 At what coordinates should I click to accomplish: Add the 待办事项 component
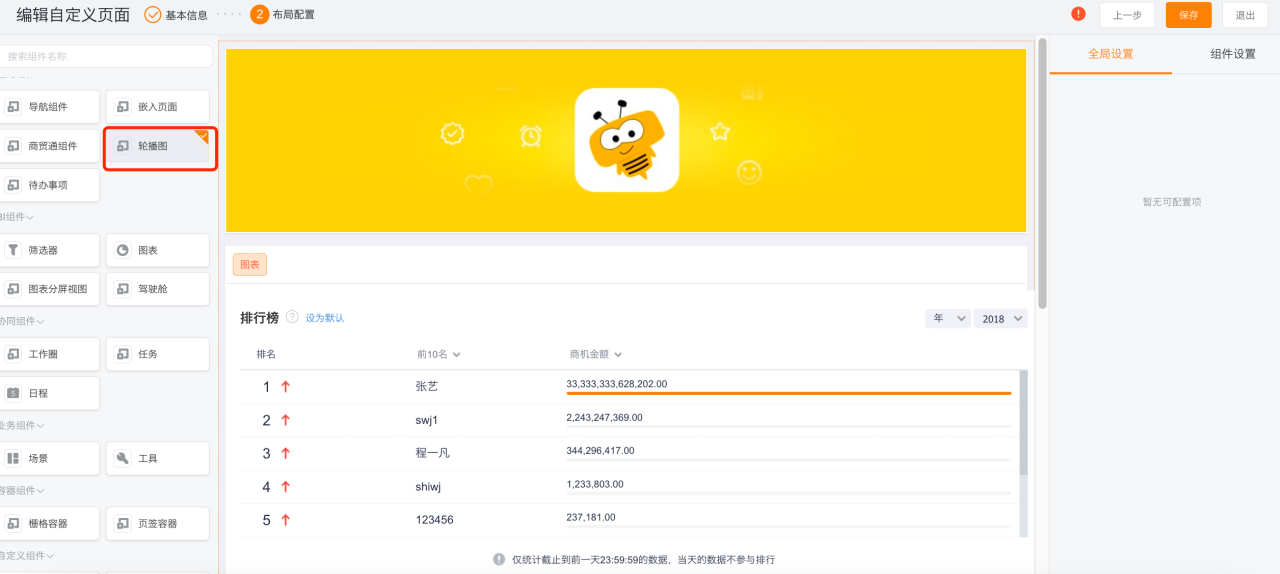(x=50, y=185)
